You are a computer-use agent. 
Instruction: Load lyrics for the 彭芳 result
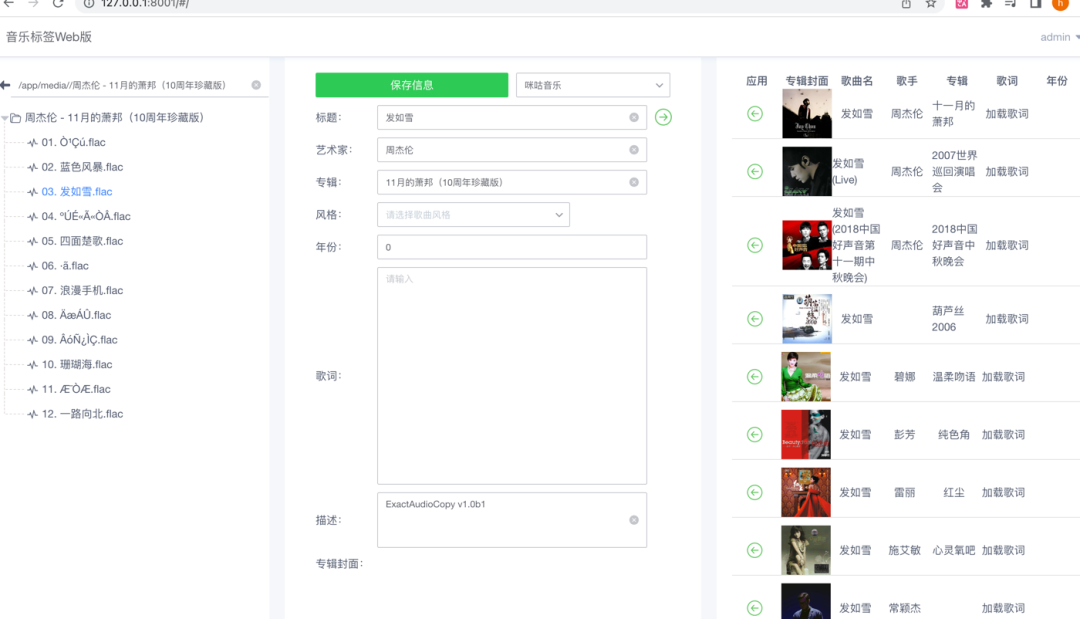point(1003,434)
